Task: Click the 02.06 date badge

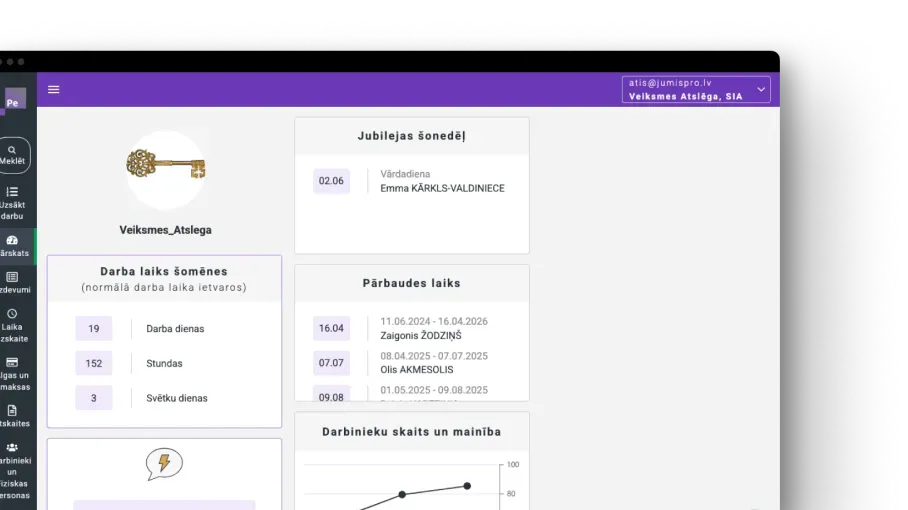Action: (x=331, y=181)
